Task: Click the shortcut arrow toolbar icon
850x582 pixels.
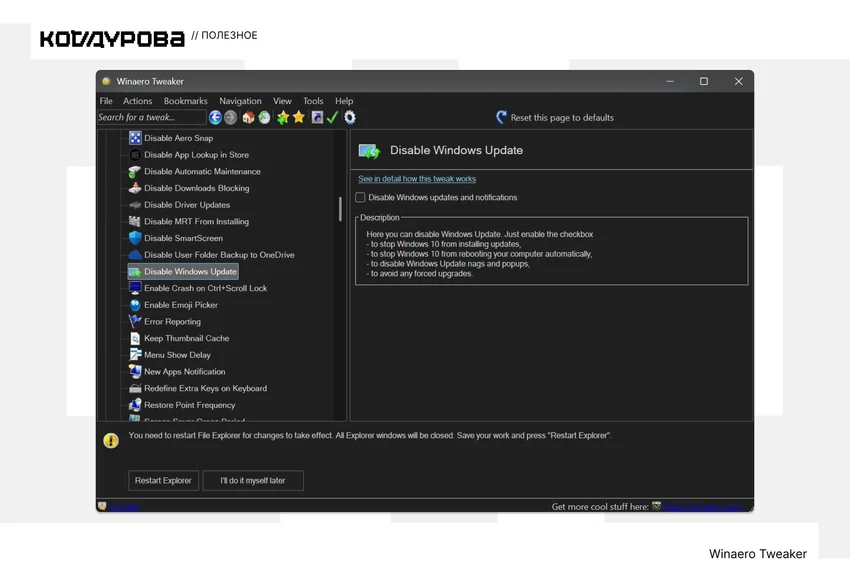Action: coord(317,117)
